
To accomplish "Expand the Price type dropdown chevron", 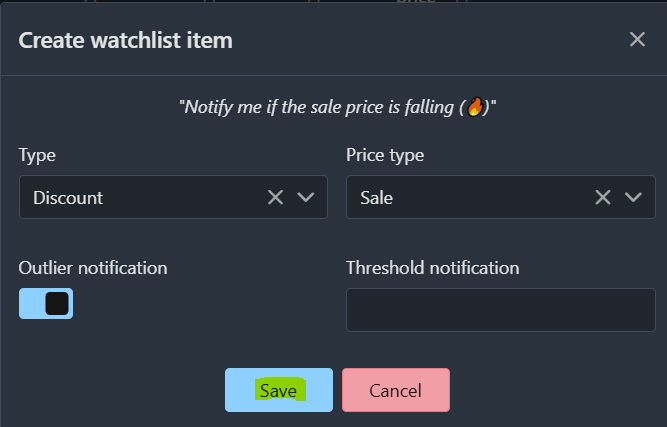I will pos(633,197).
